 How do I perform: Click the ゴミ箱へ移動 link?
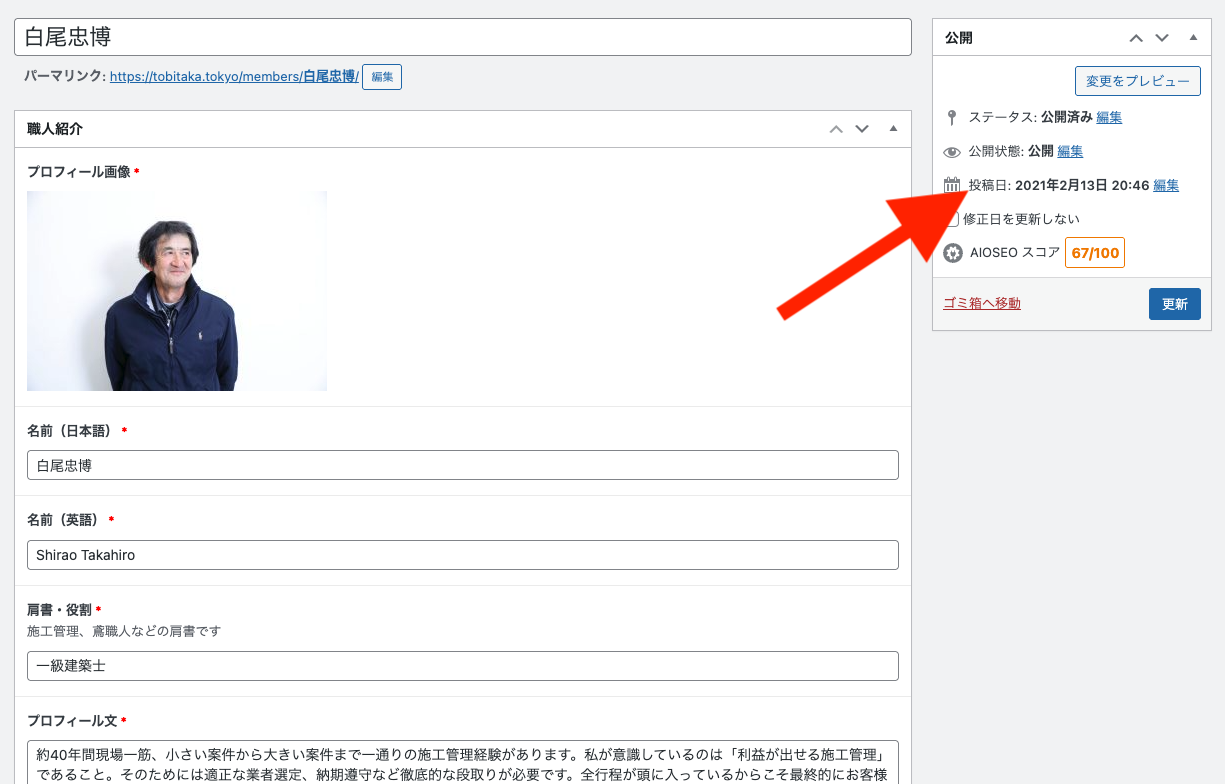pos(982,303)
